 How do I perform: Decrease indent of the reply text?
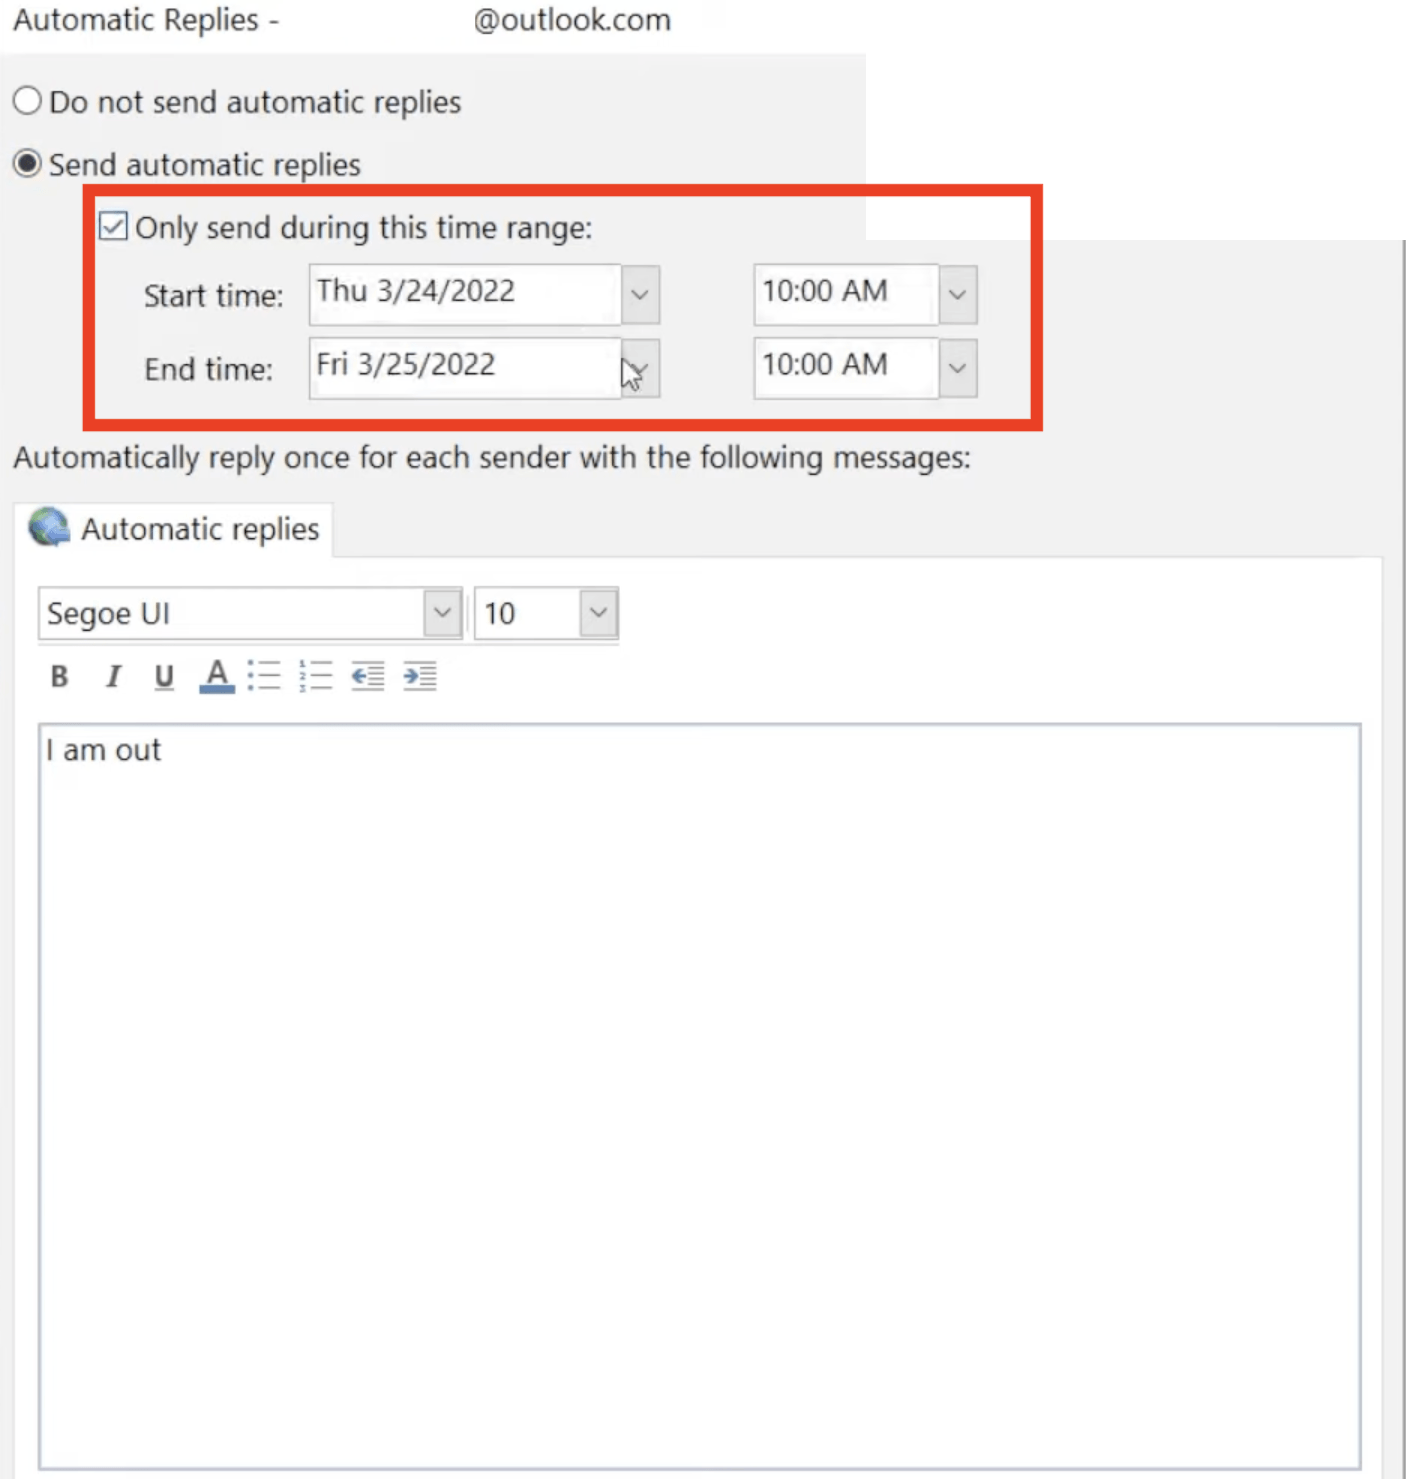368,676
